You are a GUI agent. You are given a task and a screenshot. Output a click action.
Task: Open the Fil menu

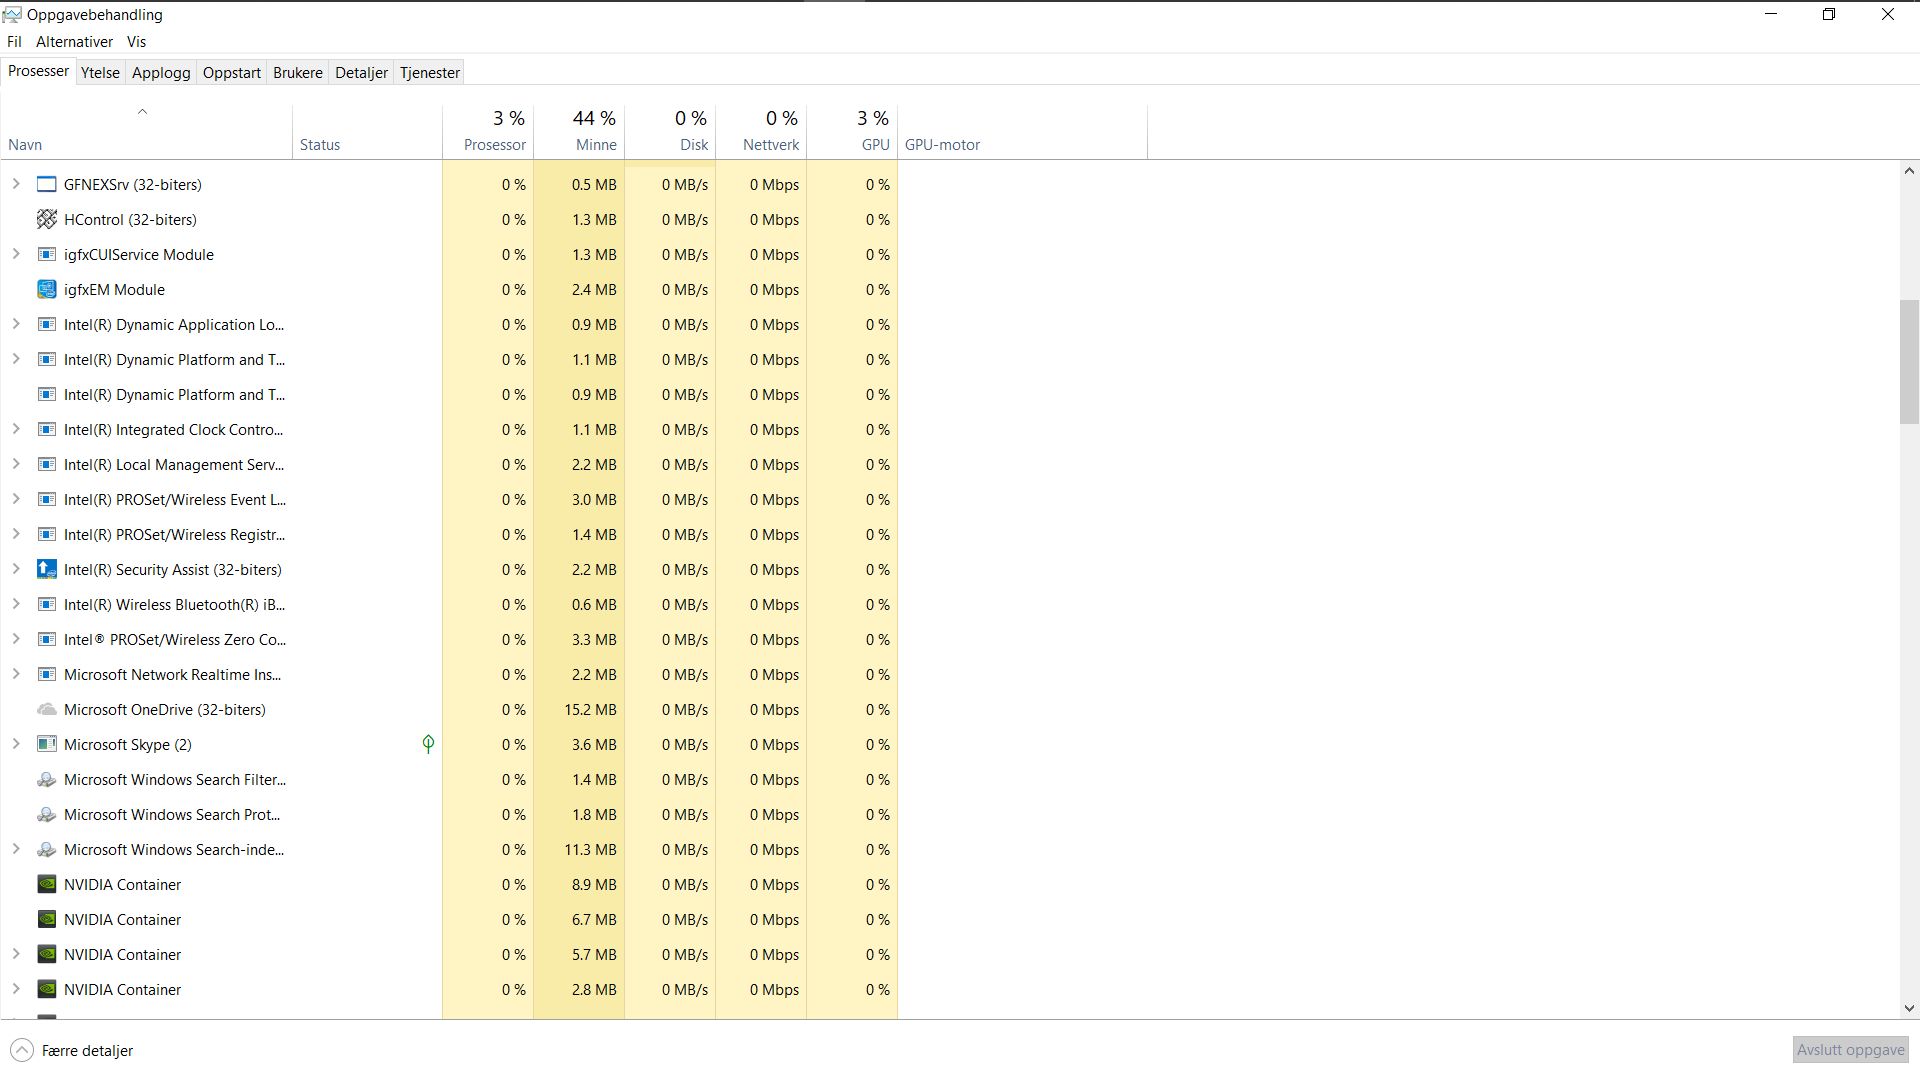click(14, 42)
